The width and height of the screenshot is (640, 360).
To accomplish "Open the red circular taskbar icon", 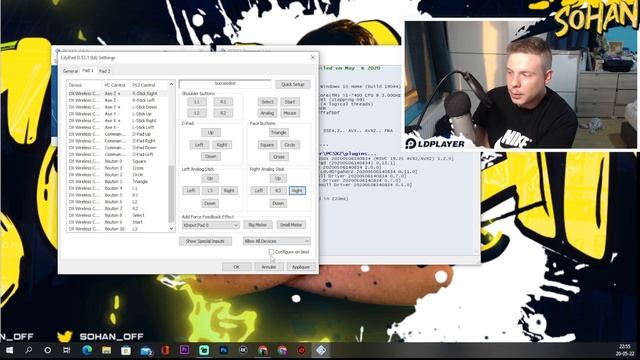I will [301, 350].
